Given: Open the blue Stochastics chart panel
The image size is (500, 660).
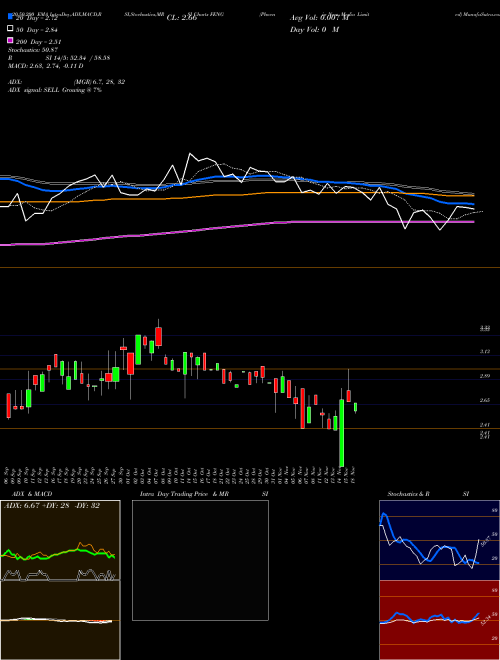Looking at the screenshot, I should [439, 540].
